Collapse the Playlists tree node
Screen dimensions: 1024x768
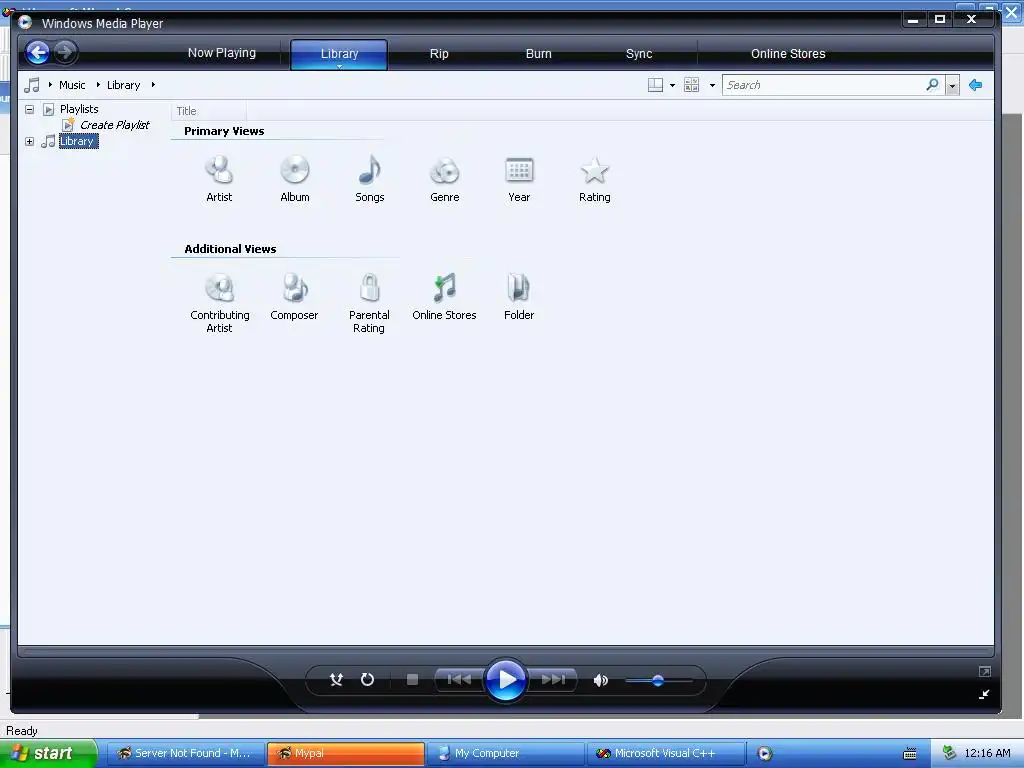(29, 109)
